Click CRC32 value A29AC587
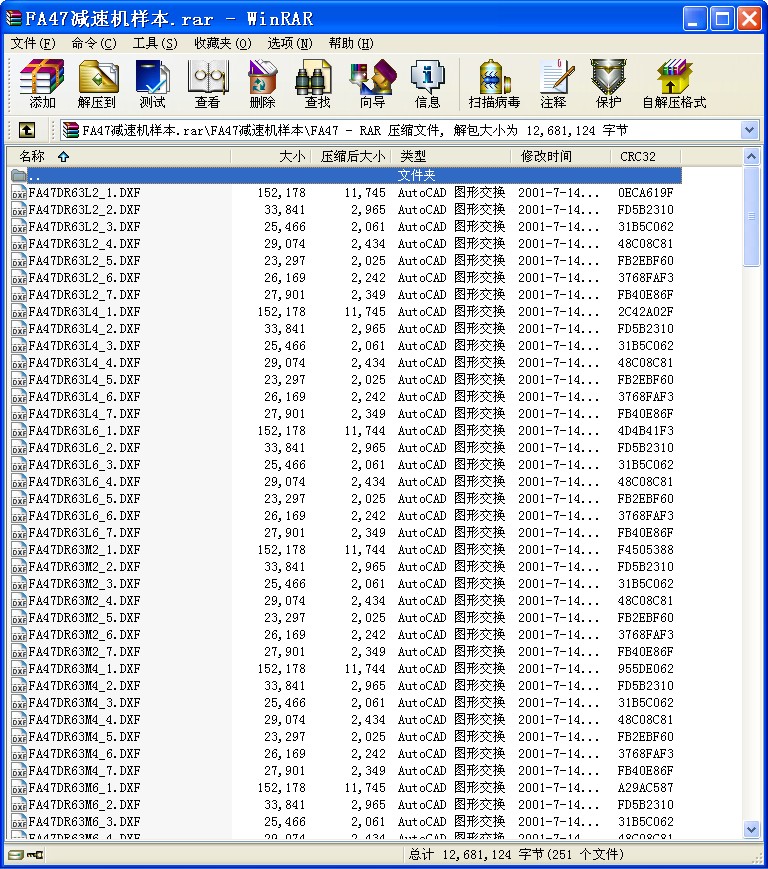 click(x=646, y=788)
